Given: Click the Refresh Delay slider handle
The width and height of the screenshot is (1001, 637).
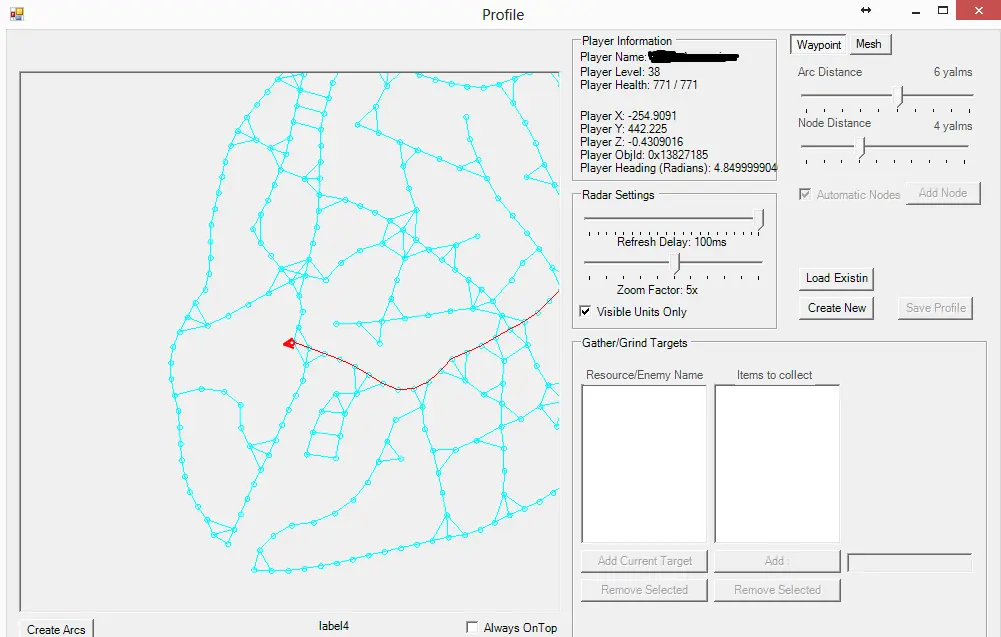Looking at the screenshot, I should point(760,219).
